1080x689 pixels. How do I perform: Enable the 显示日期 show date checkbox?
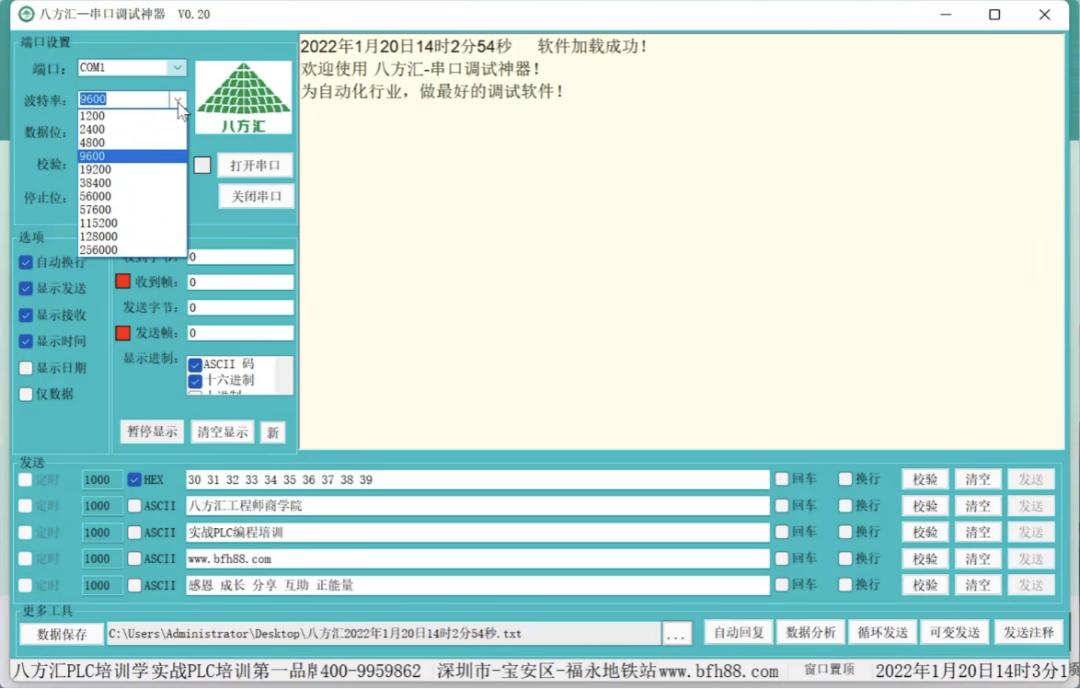point(26,368)
